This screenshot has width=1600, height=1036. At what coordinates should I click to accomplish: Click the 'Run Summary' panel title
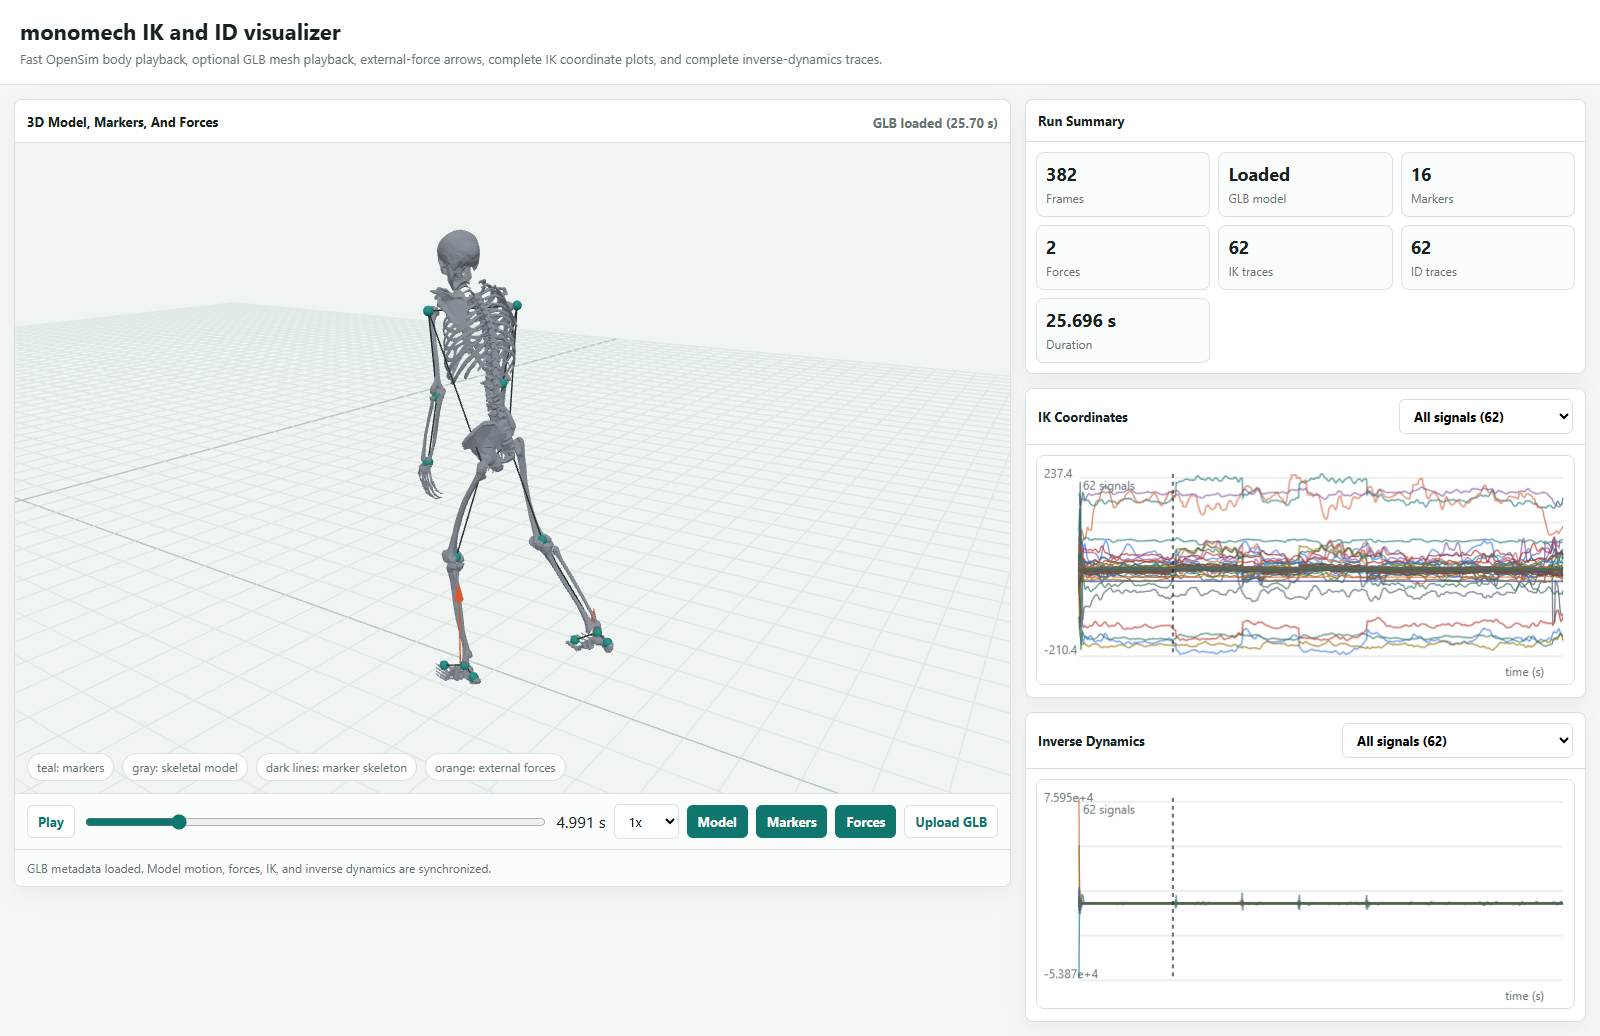1081,121
